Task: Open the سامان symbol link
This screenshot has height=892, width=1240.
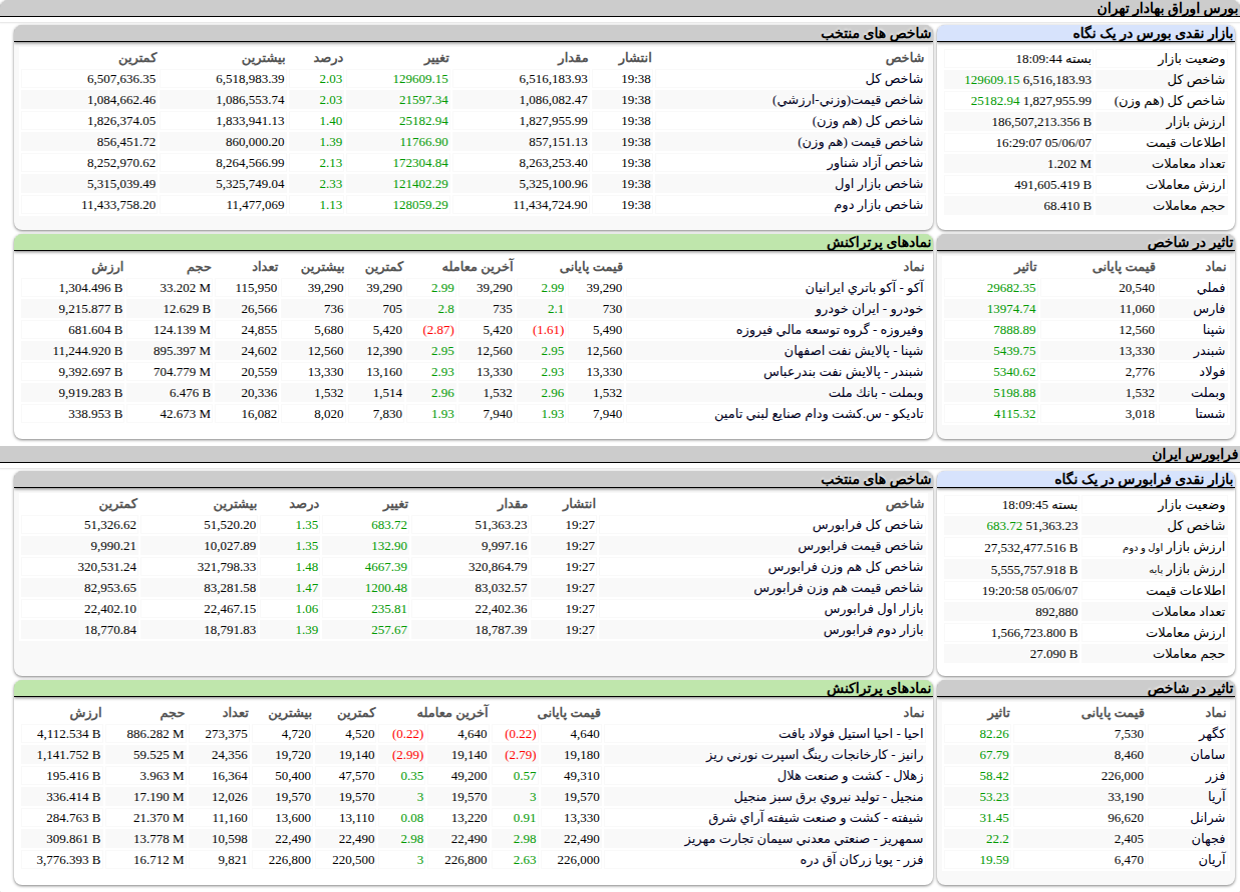Action: (1209, 755)
